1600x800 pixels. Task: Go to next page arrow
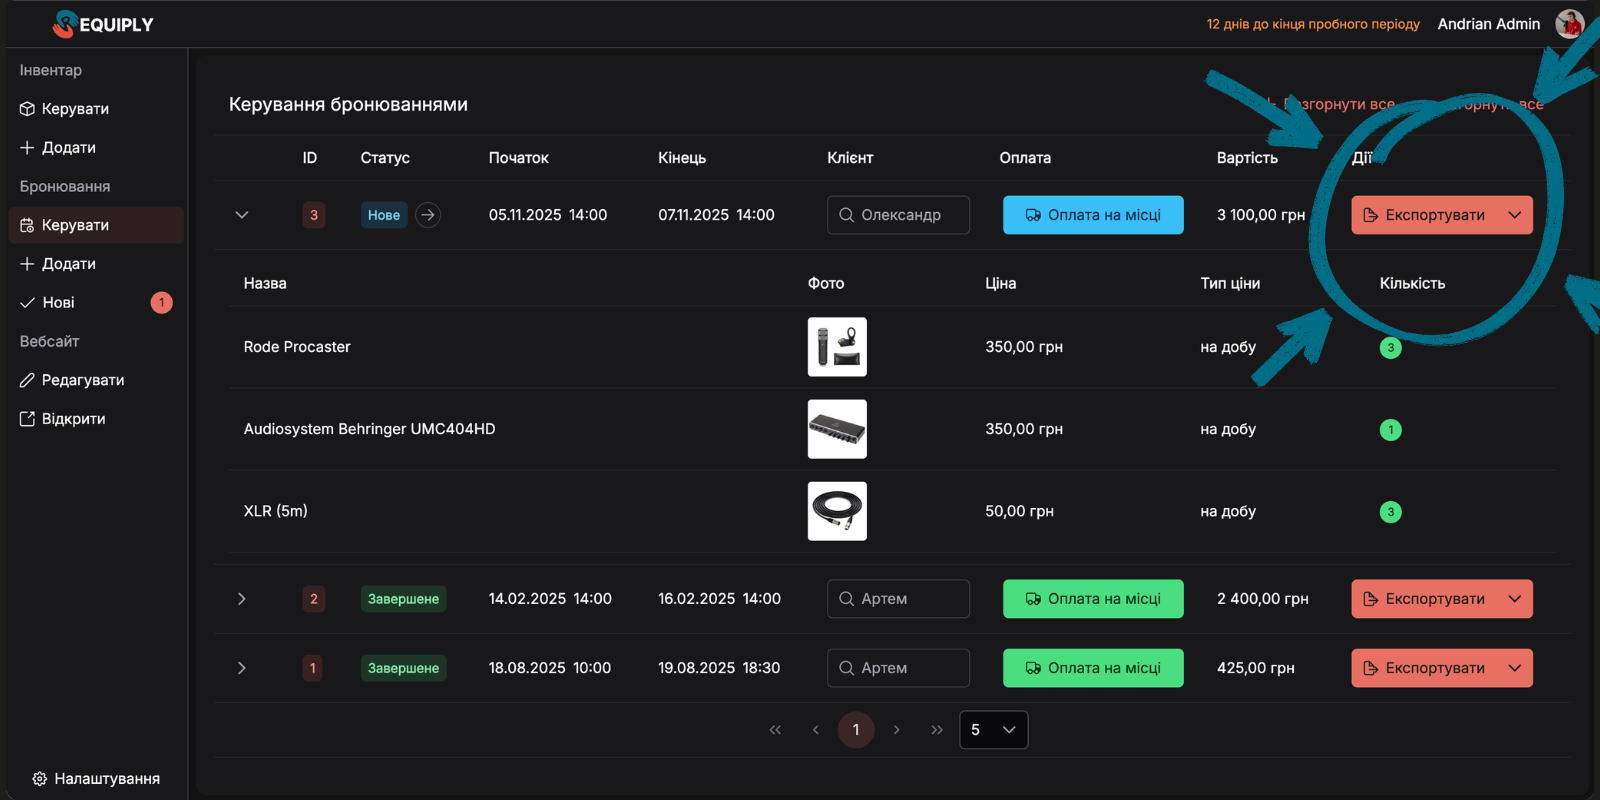pos(896,730)
